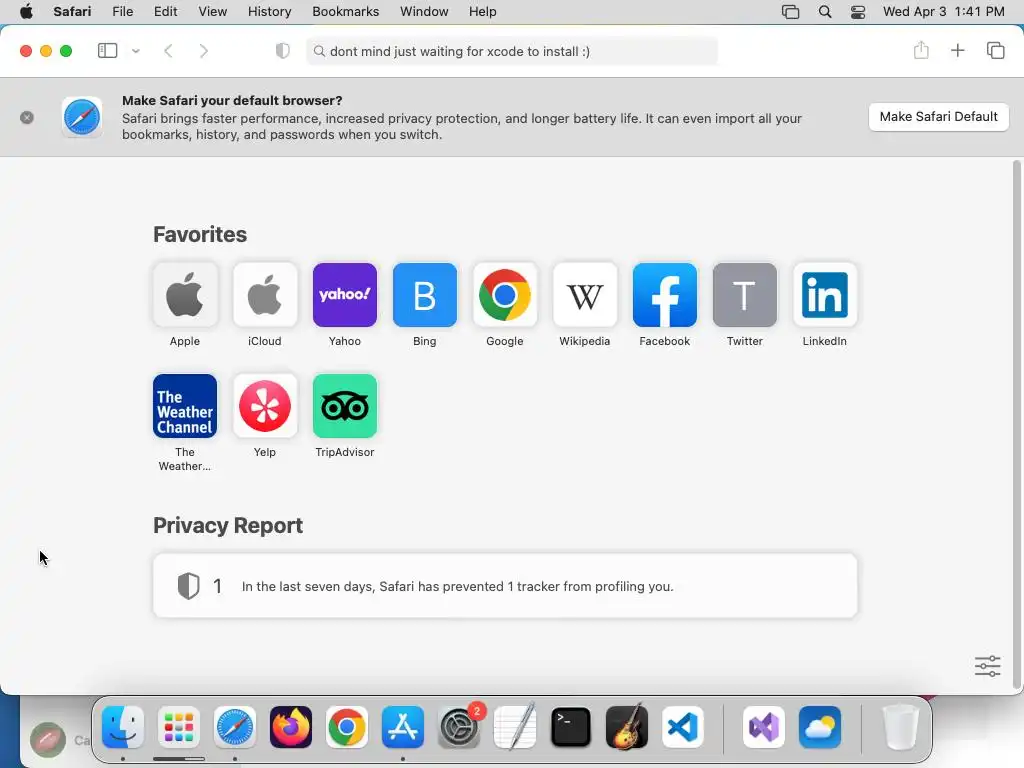Open the Edit menu
1024x768 pixels.
(166, 12)
